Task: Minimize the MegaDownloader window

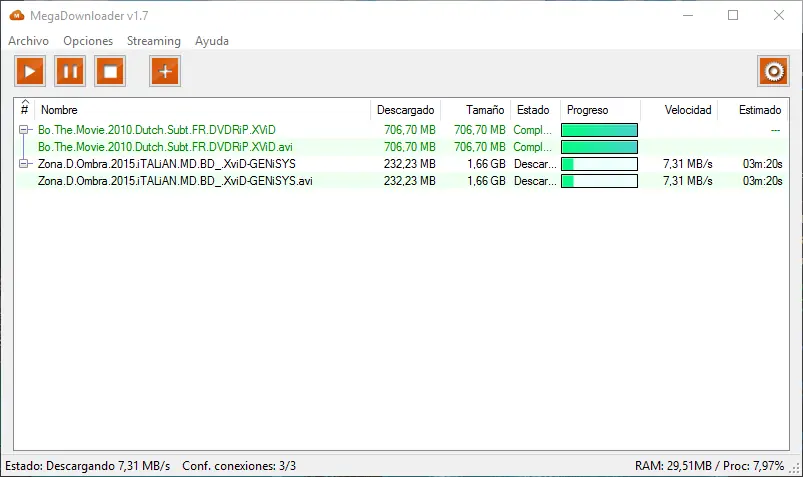Action: (x=688, y=15)
